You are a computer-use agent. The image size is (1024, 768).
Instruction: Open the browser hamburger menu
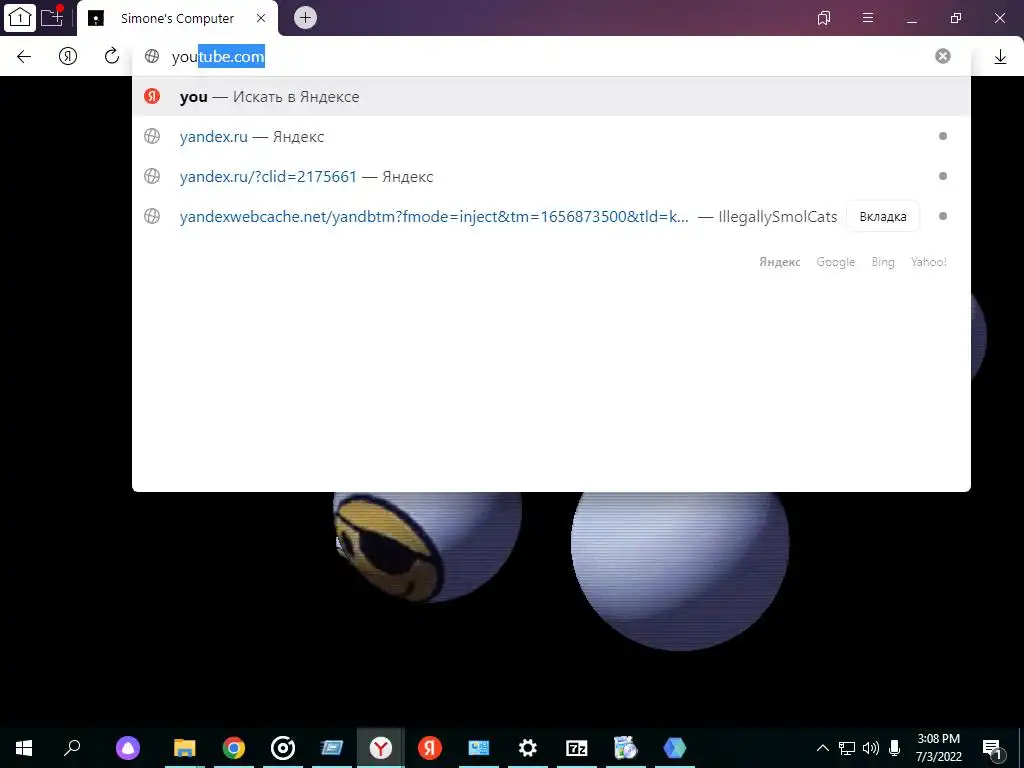pos(868,18)
